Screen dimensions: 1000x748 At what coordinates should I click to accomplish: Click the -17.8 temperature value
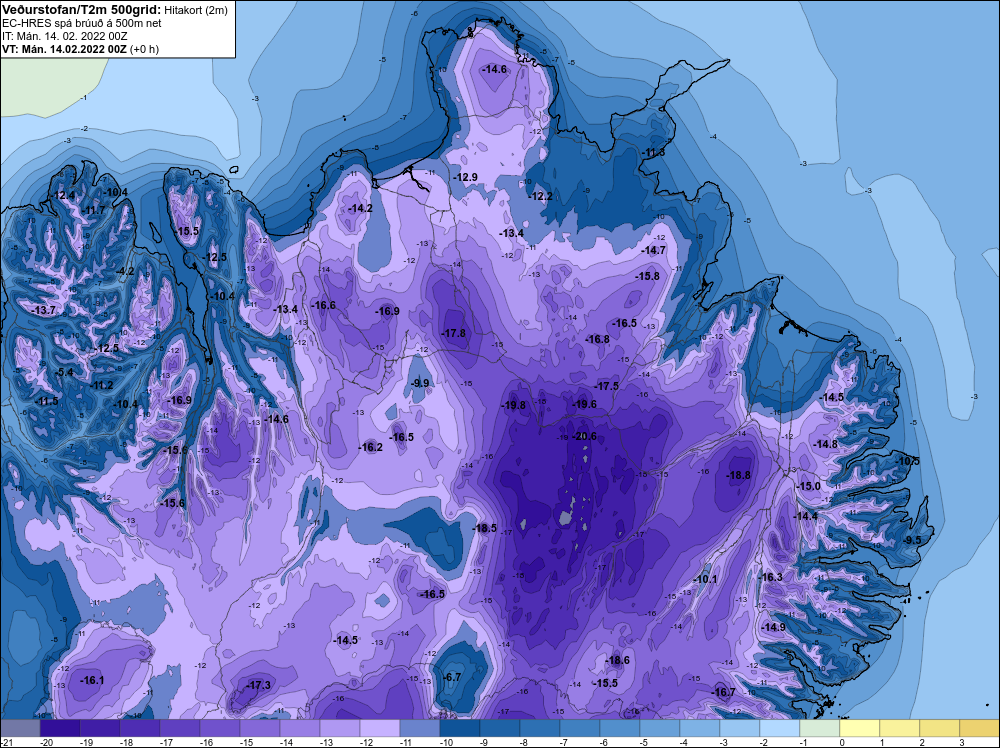pos(453,334)
